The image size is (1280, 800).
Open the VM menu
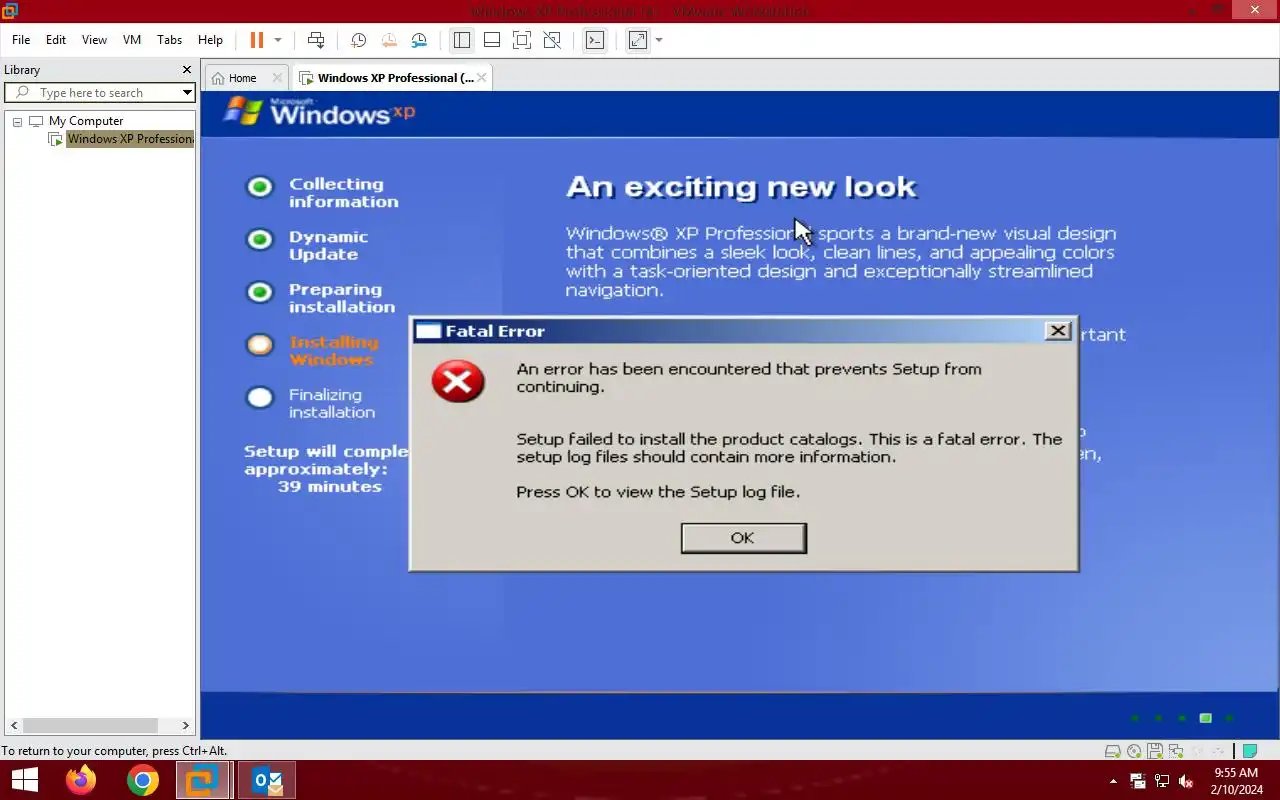coord(132,40)
